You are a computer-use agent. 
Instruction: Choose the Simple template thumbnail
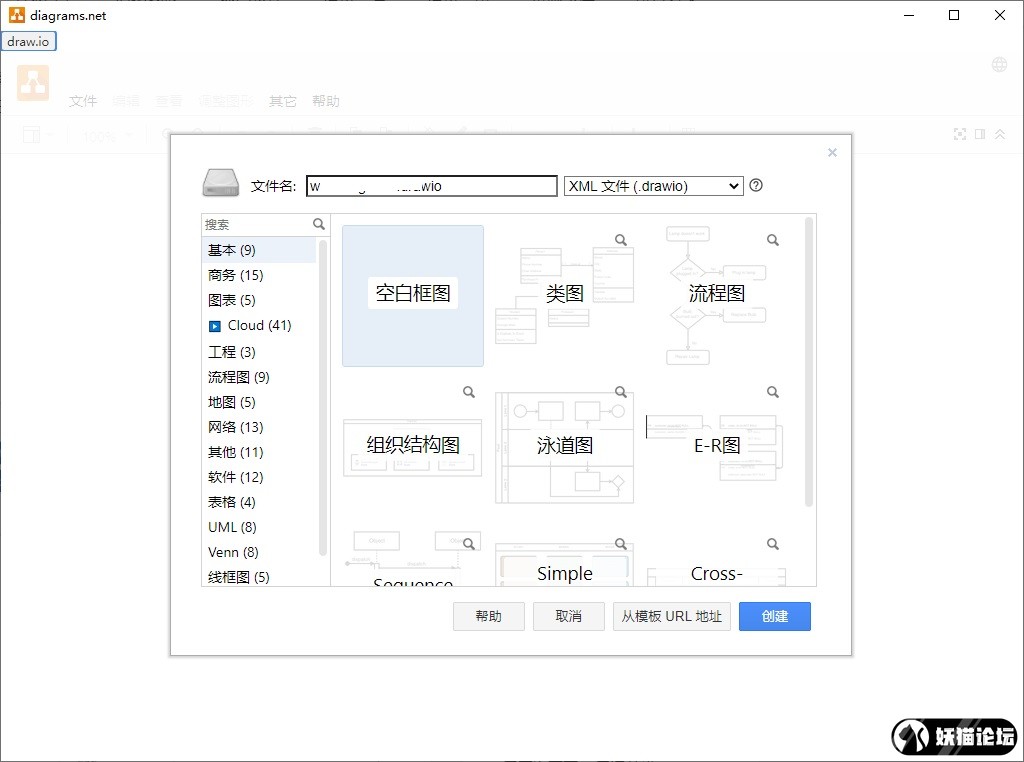564,563
